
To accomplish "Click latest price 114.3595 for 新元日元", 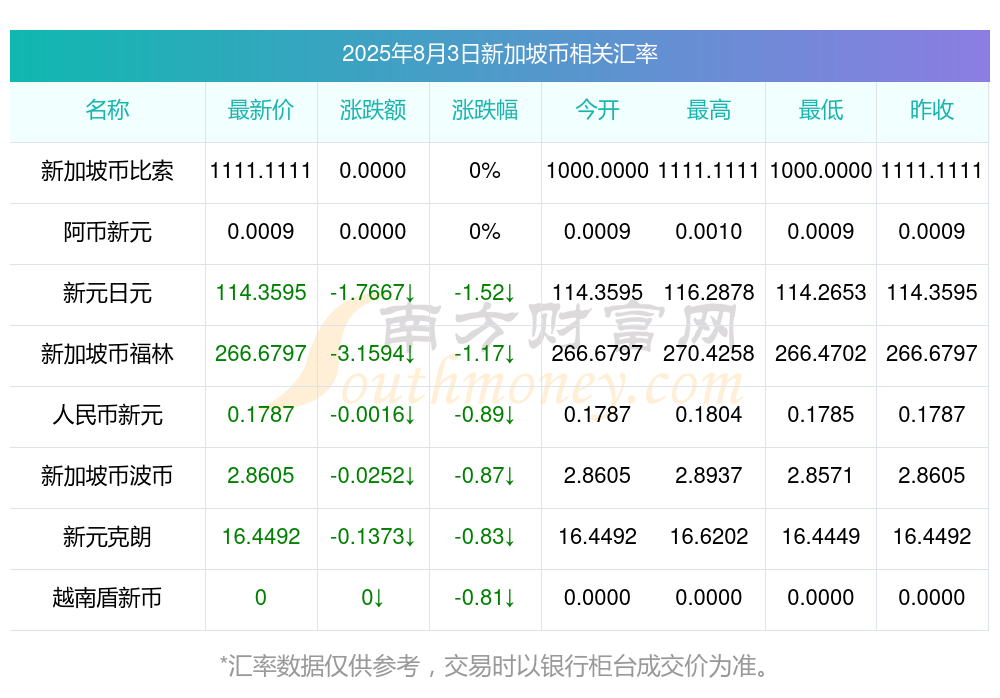I will [x=261, y=293].
